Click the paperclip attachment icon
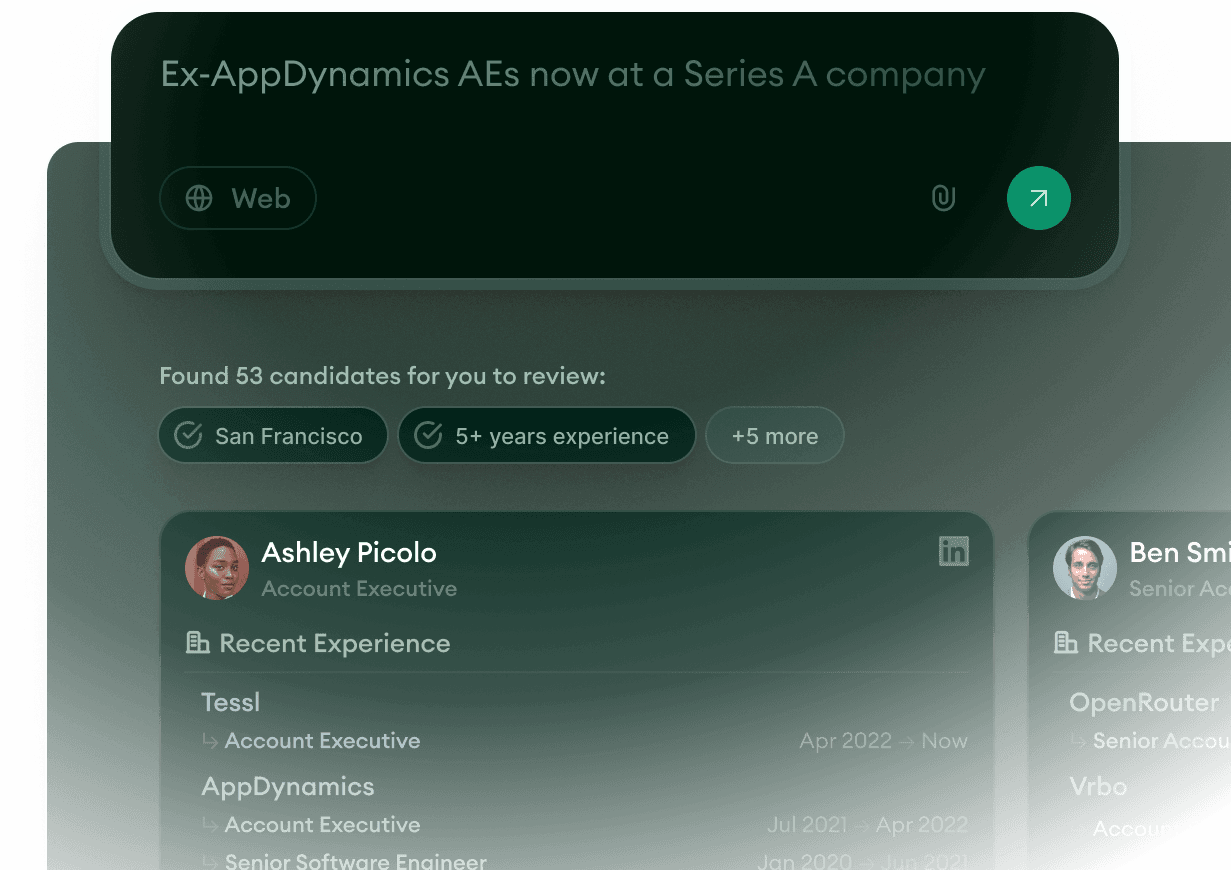1231x870 pixels. point(943,198)
